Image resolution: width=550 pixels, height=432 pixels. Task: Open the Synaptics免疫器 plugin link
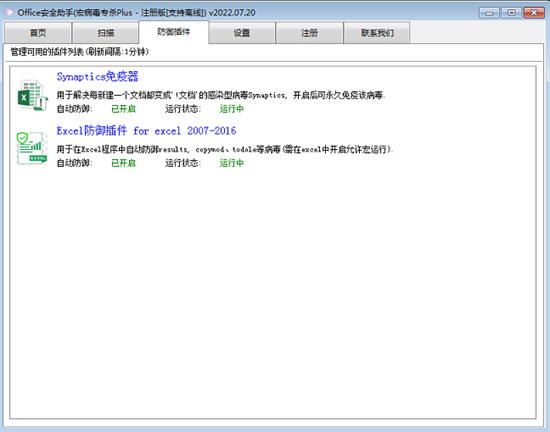tap(98, 76)
